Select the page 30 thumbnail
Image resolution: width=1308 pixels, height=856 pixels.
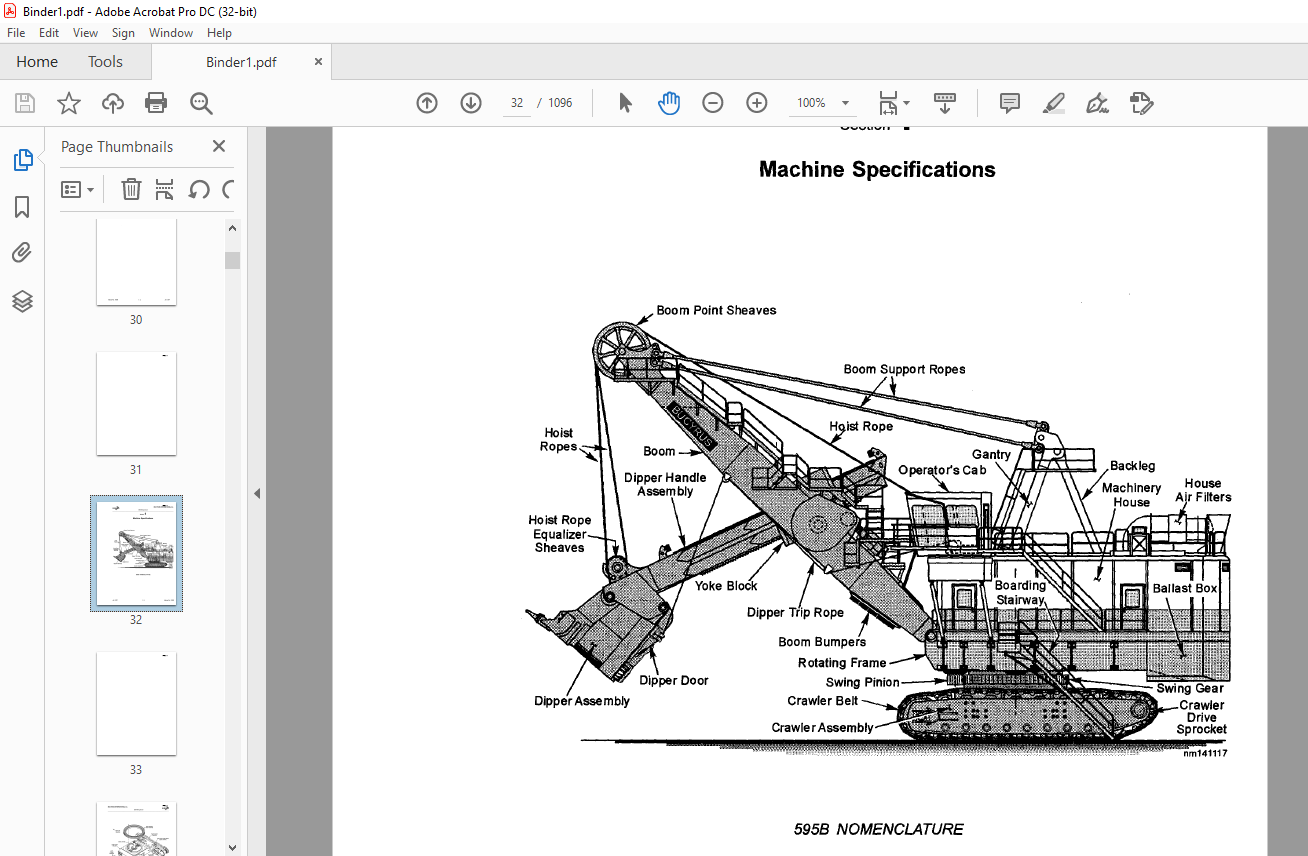(136, 262)
